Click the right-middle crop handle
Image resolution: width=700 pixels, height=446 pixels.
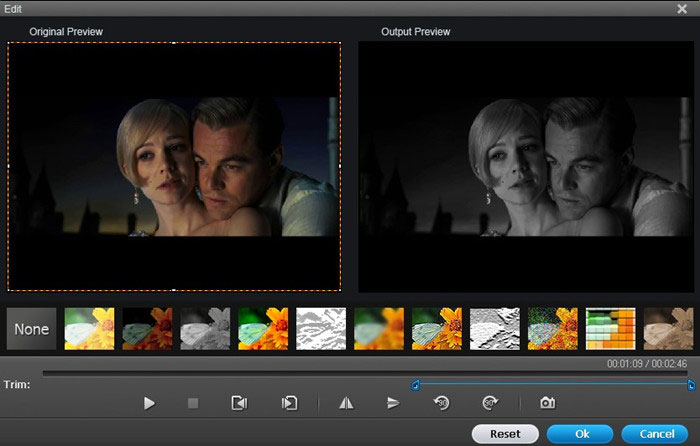341,166
